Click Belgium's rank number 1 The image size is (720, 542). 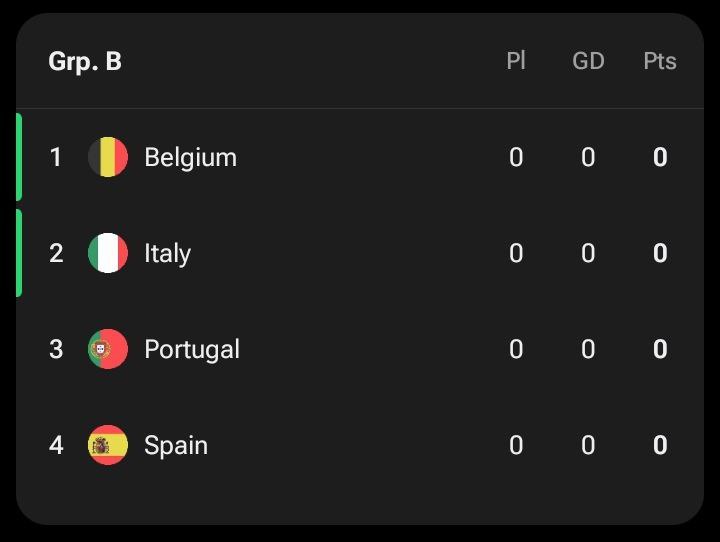click(56, 157)
